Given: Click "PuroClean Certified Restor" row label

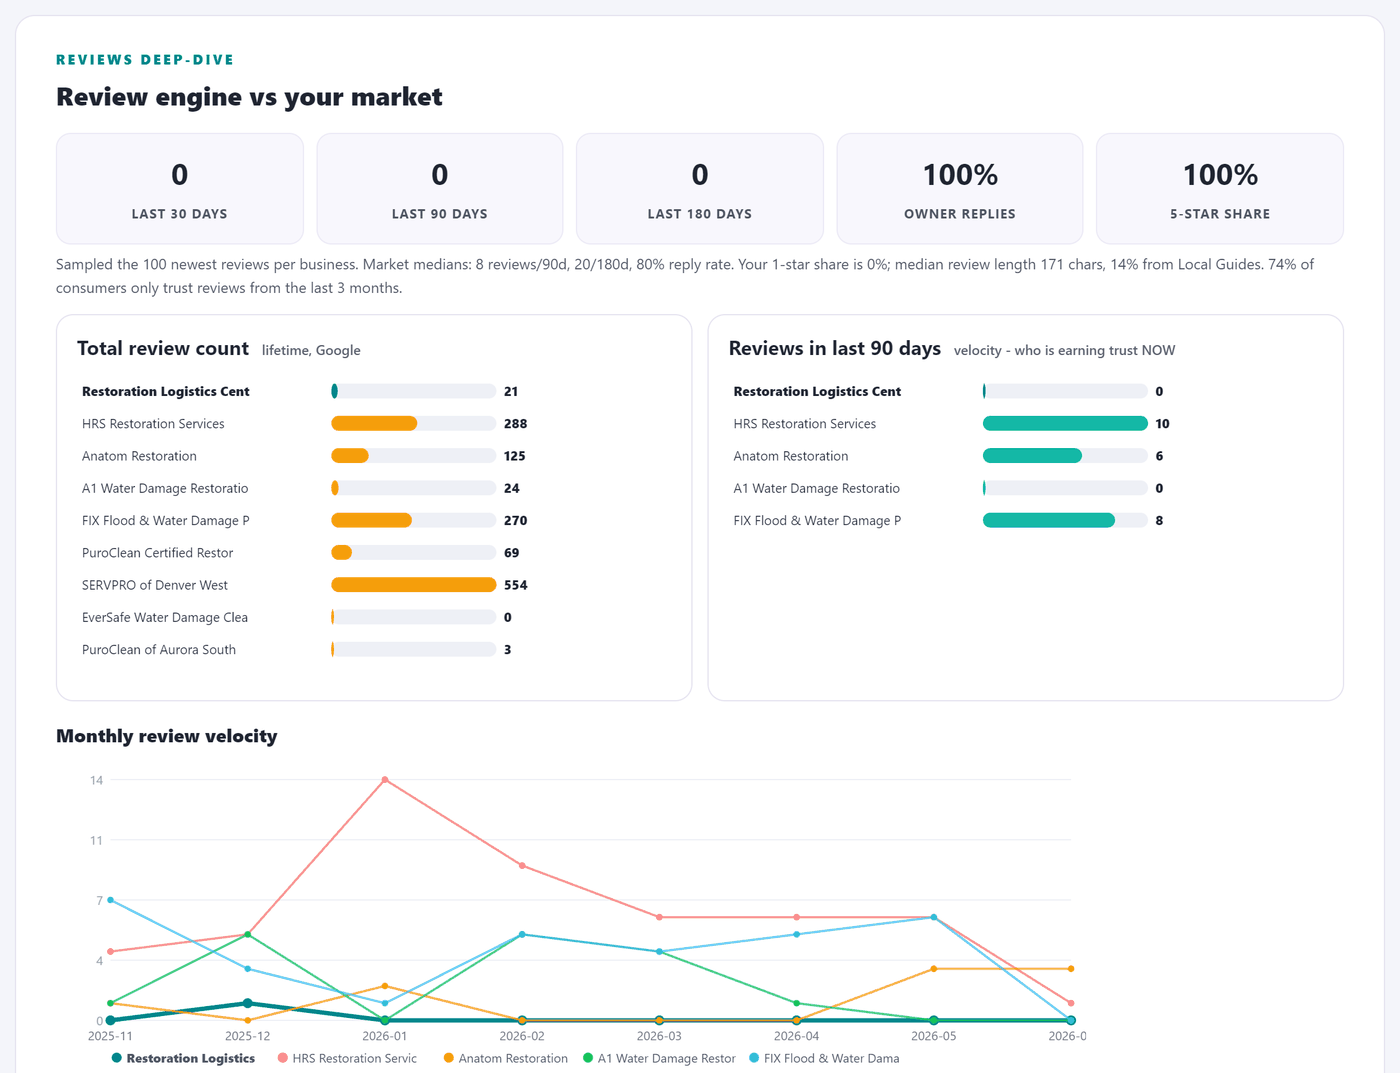Looking at the screenshot, I should [157, 553].
